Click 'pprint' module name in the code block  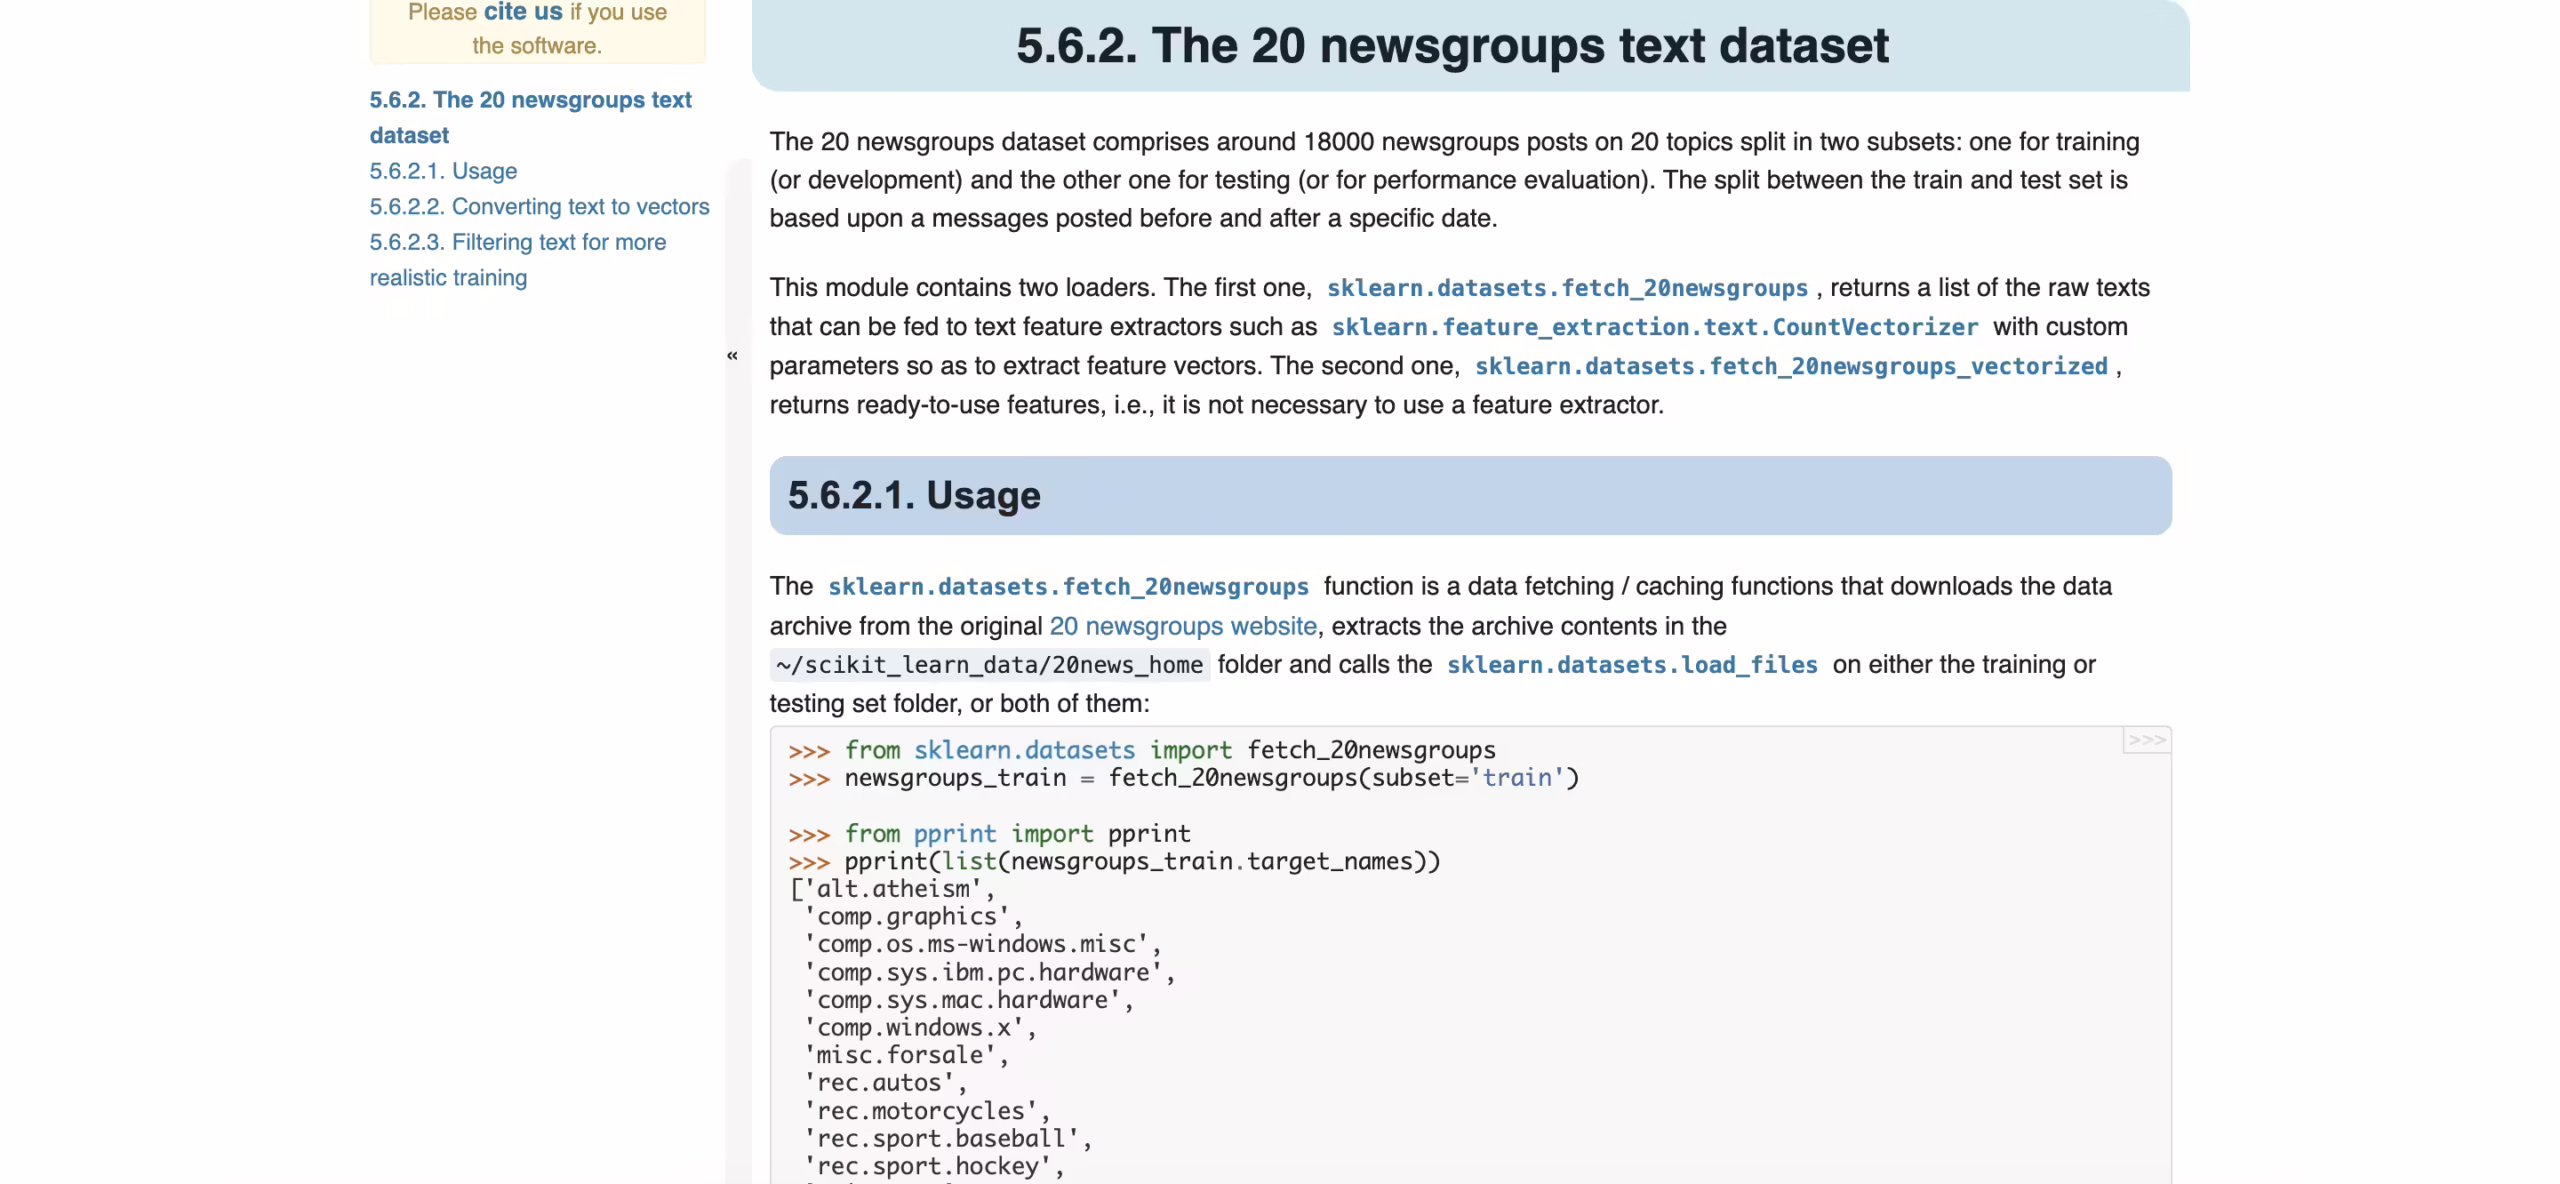[x=954, y=834]
